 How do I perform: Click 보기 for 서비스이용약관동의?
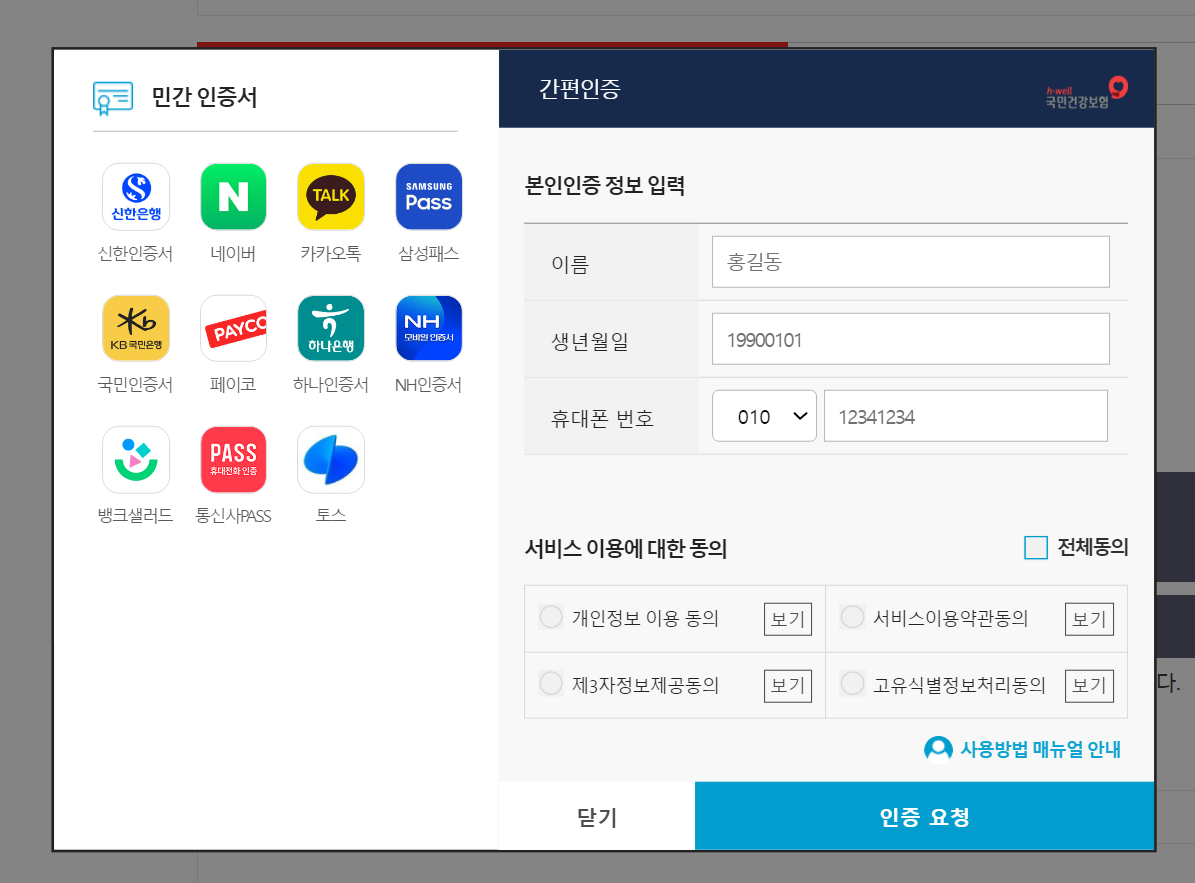pos(1089,619)
